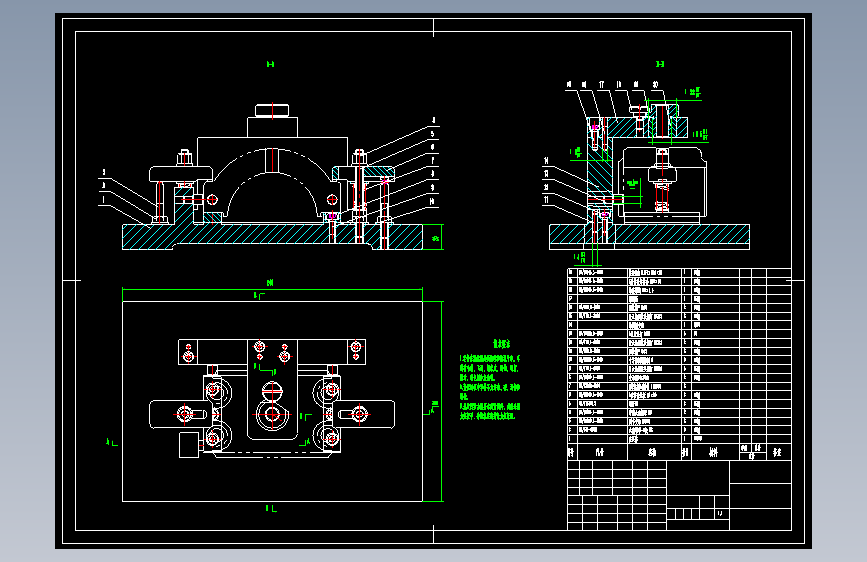Select the green horizontal width dimension line
Viewport: 867px width, 562px height.
[272, 289]
